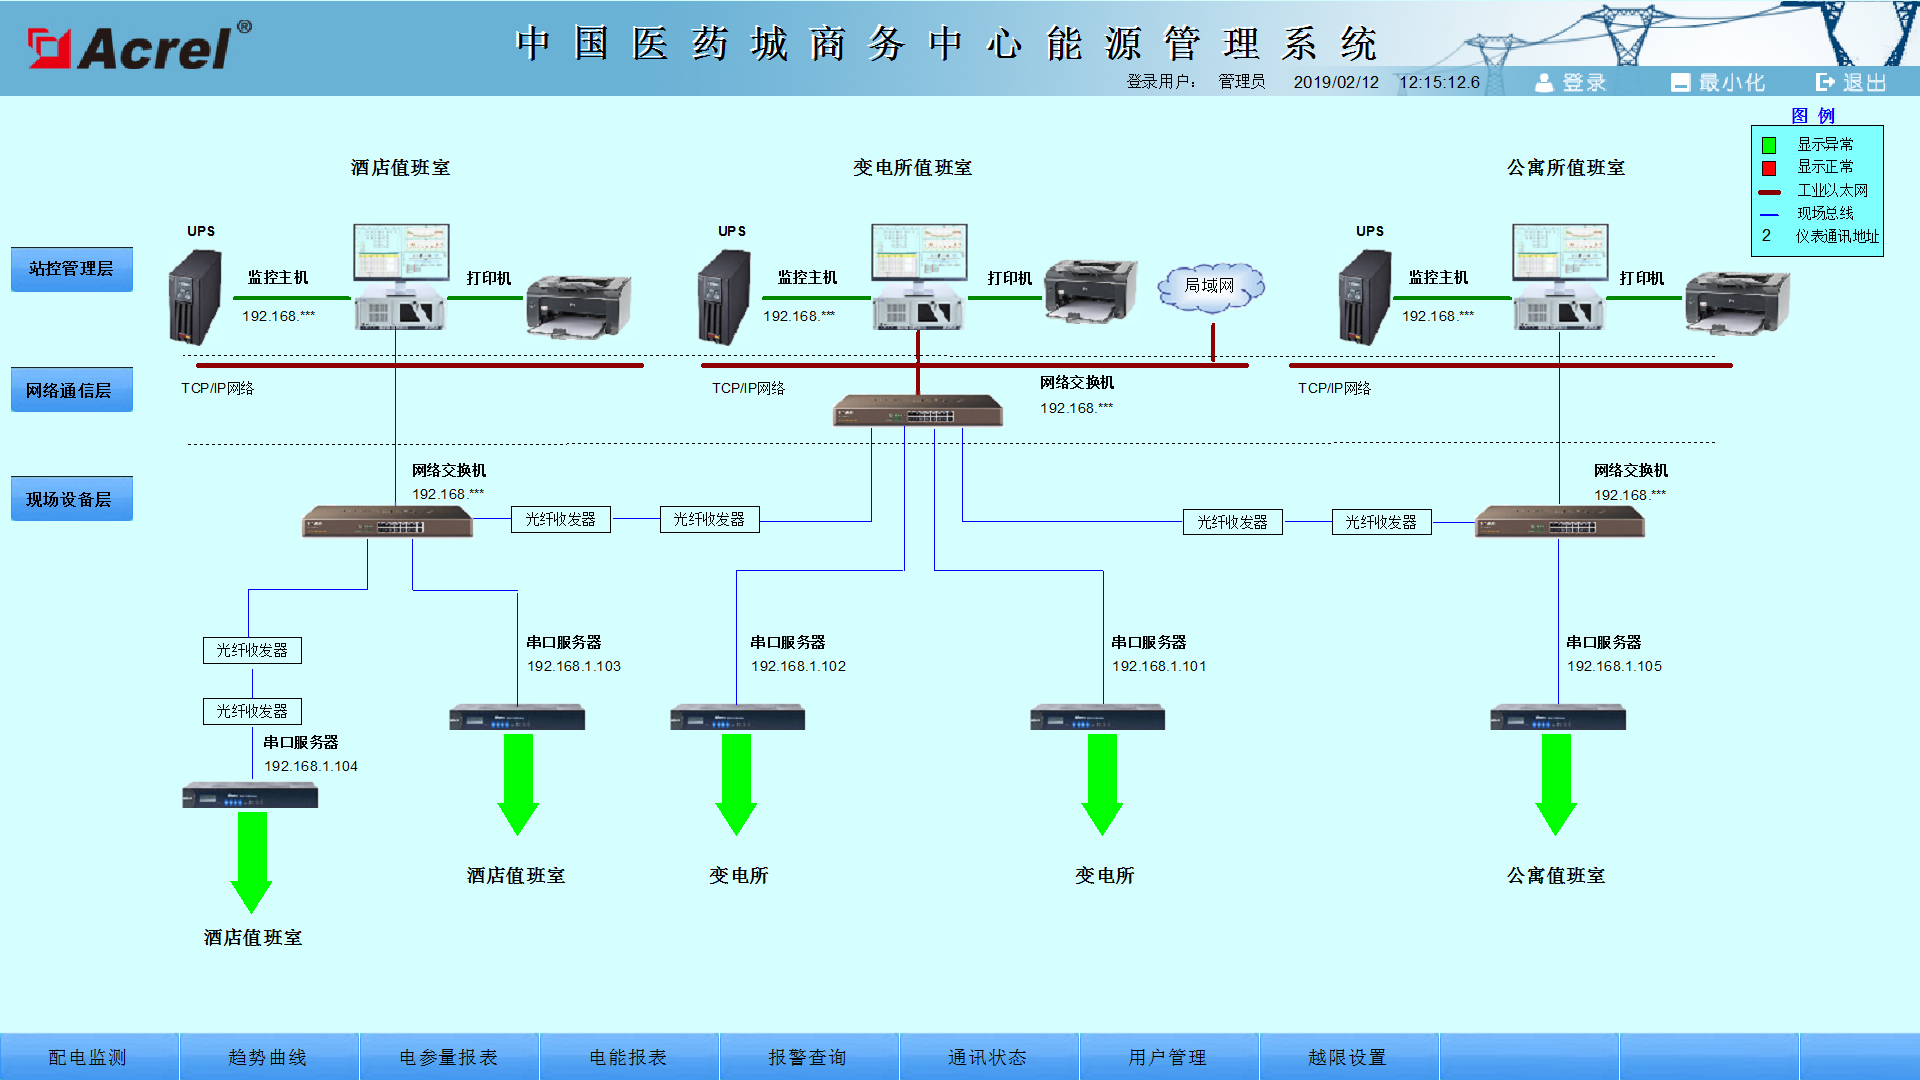Click the 局域网 cloud icon
This screenshot has height=1080, width=1920.
coord(1210,287)
